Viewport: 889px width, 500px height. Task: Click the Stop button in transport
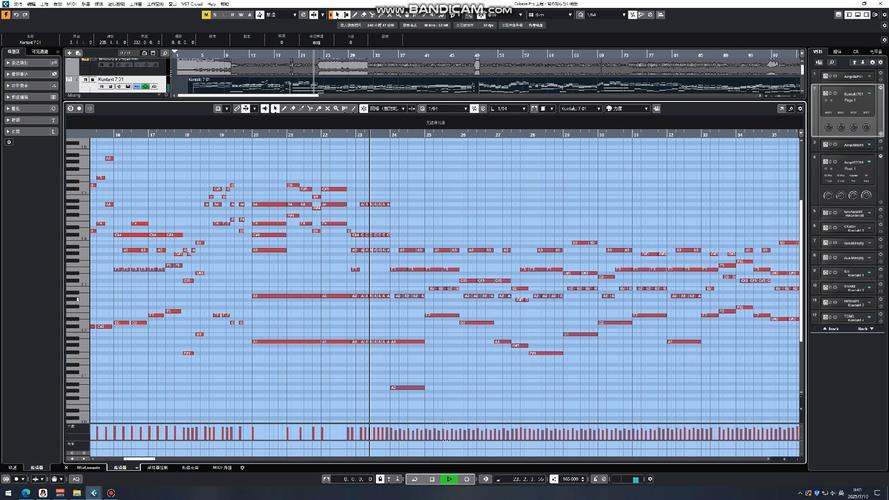coord(432,479)
